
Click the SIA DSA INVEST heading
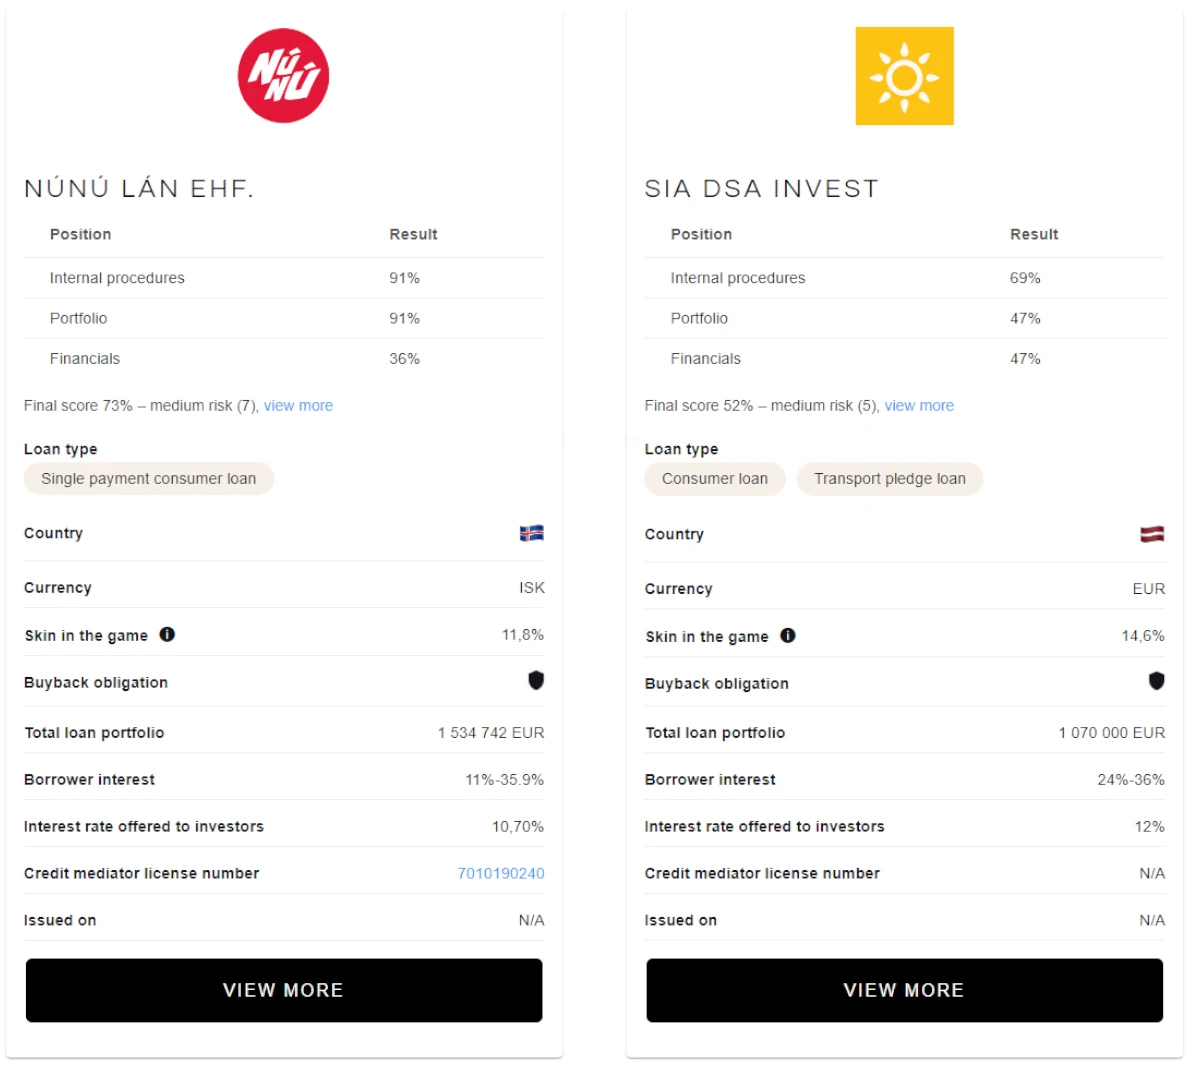[762, 188]
